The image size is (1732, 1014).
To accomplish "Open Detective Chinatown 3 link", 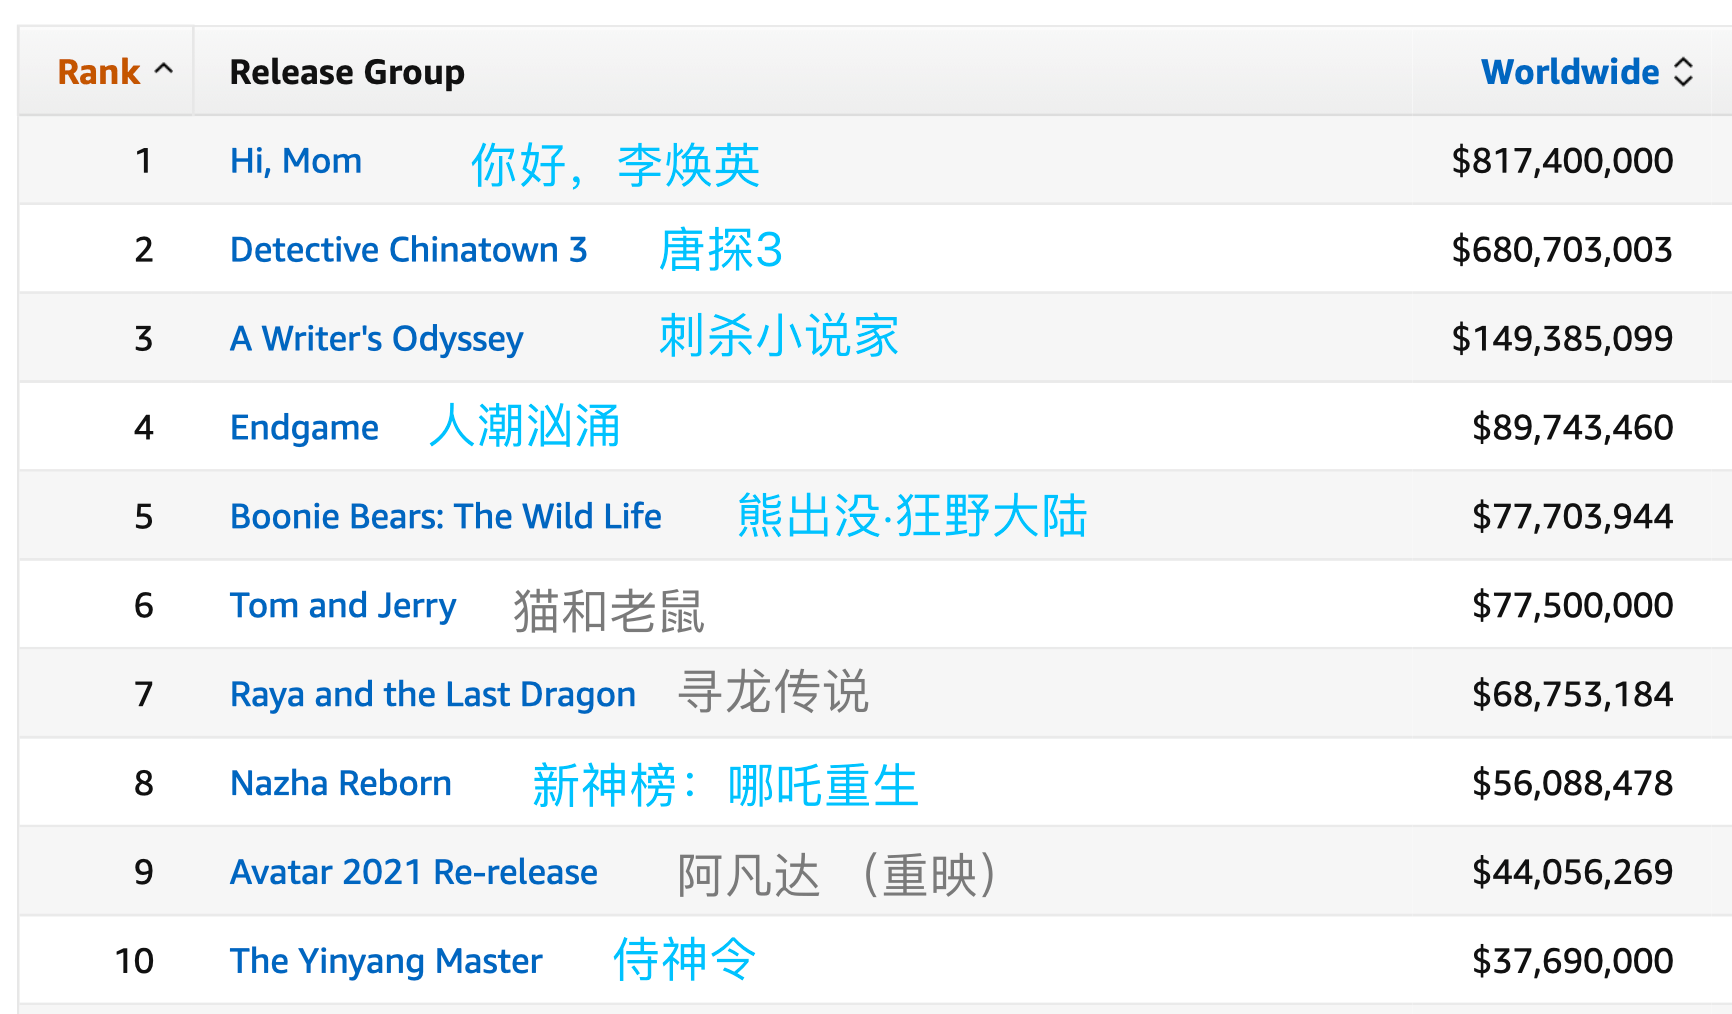I will click(x=409, y=250).
